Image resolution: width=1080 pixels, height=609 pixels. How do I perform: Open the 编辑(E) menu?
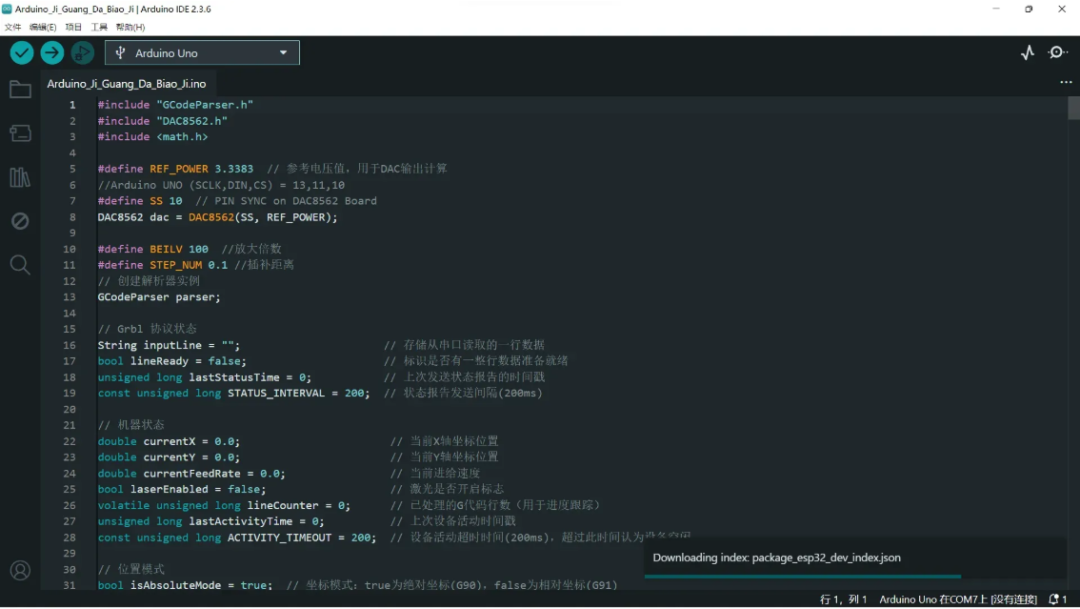(43, 28)
